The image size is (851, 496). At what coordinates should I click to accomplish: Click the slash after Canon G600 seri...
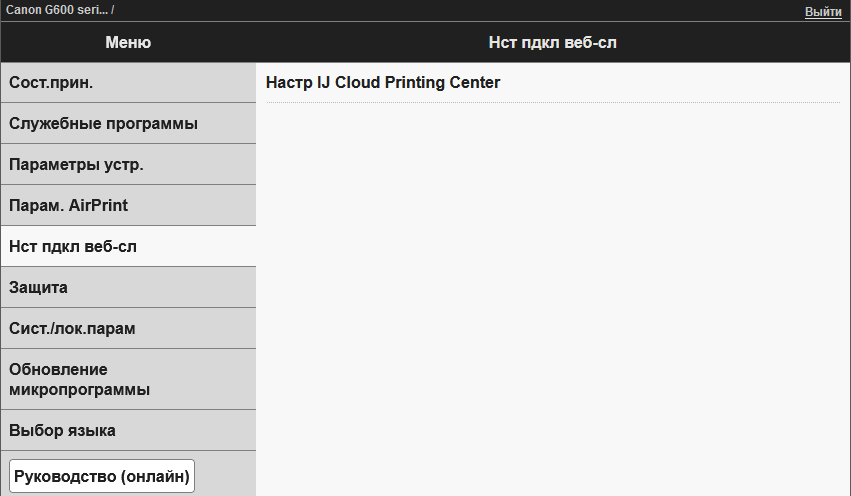click(x=113, y=9)
